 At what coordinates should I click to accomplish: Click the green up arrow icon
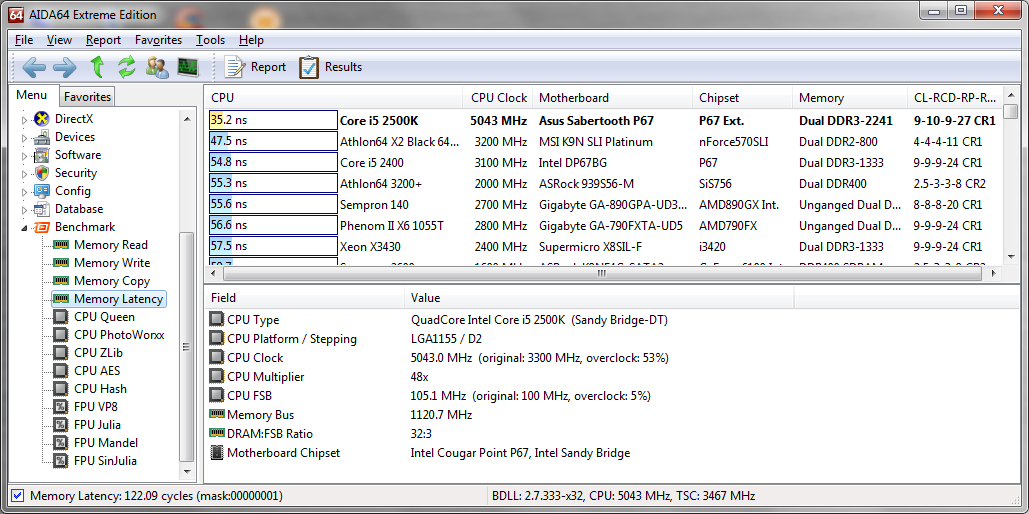coord(97,66)
